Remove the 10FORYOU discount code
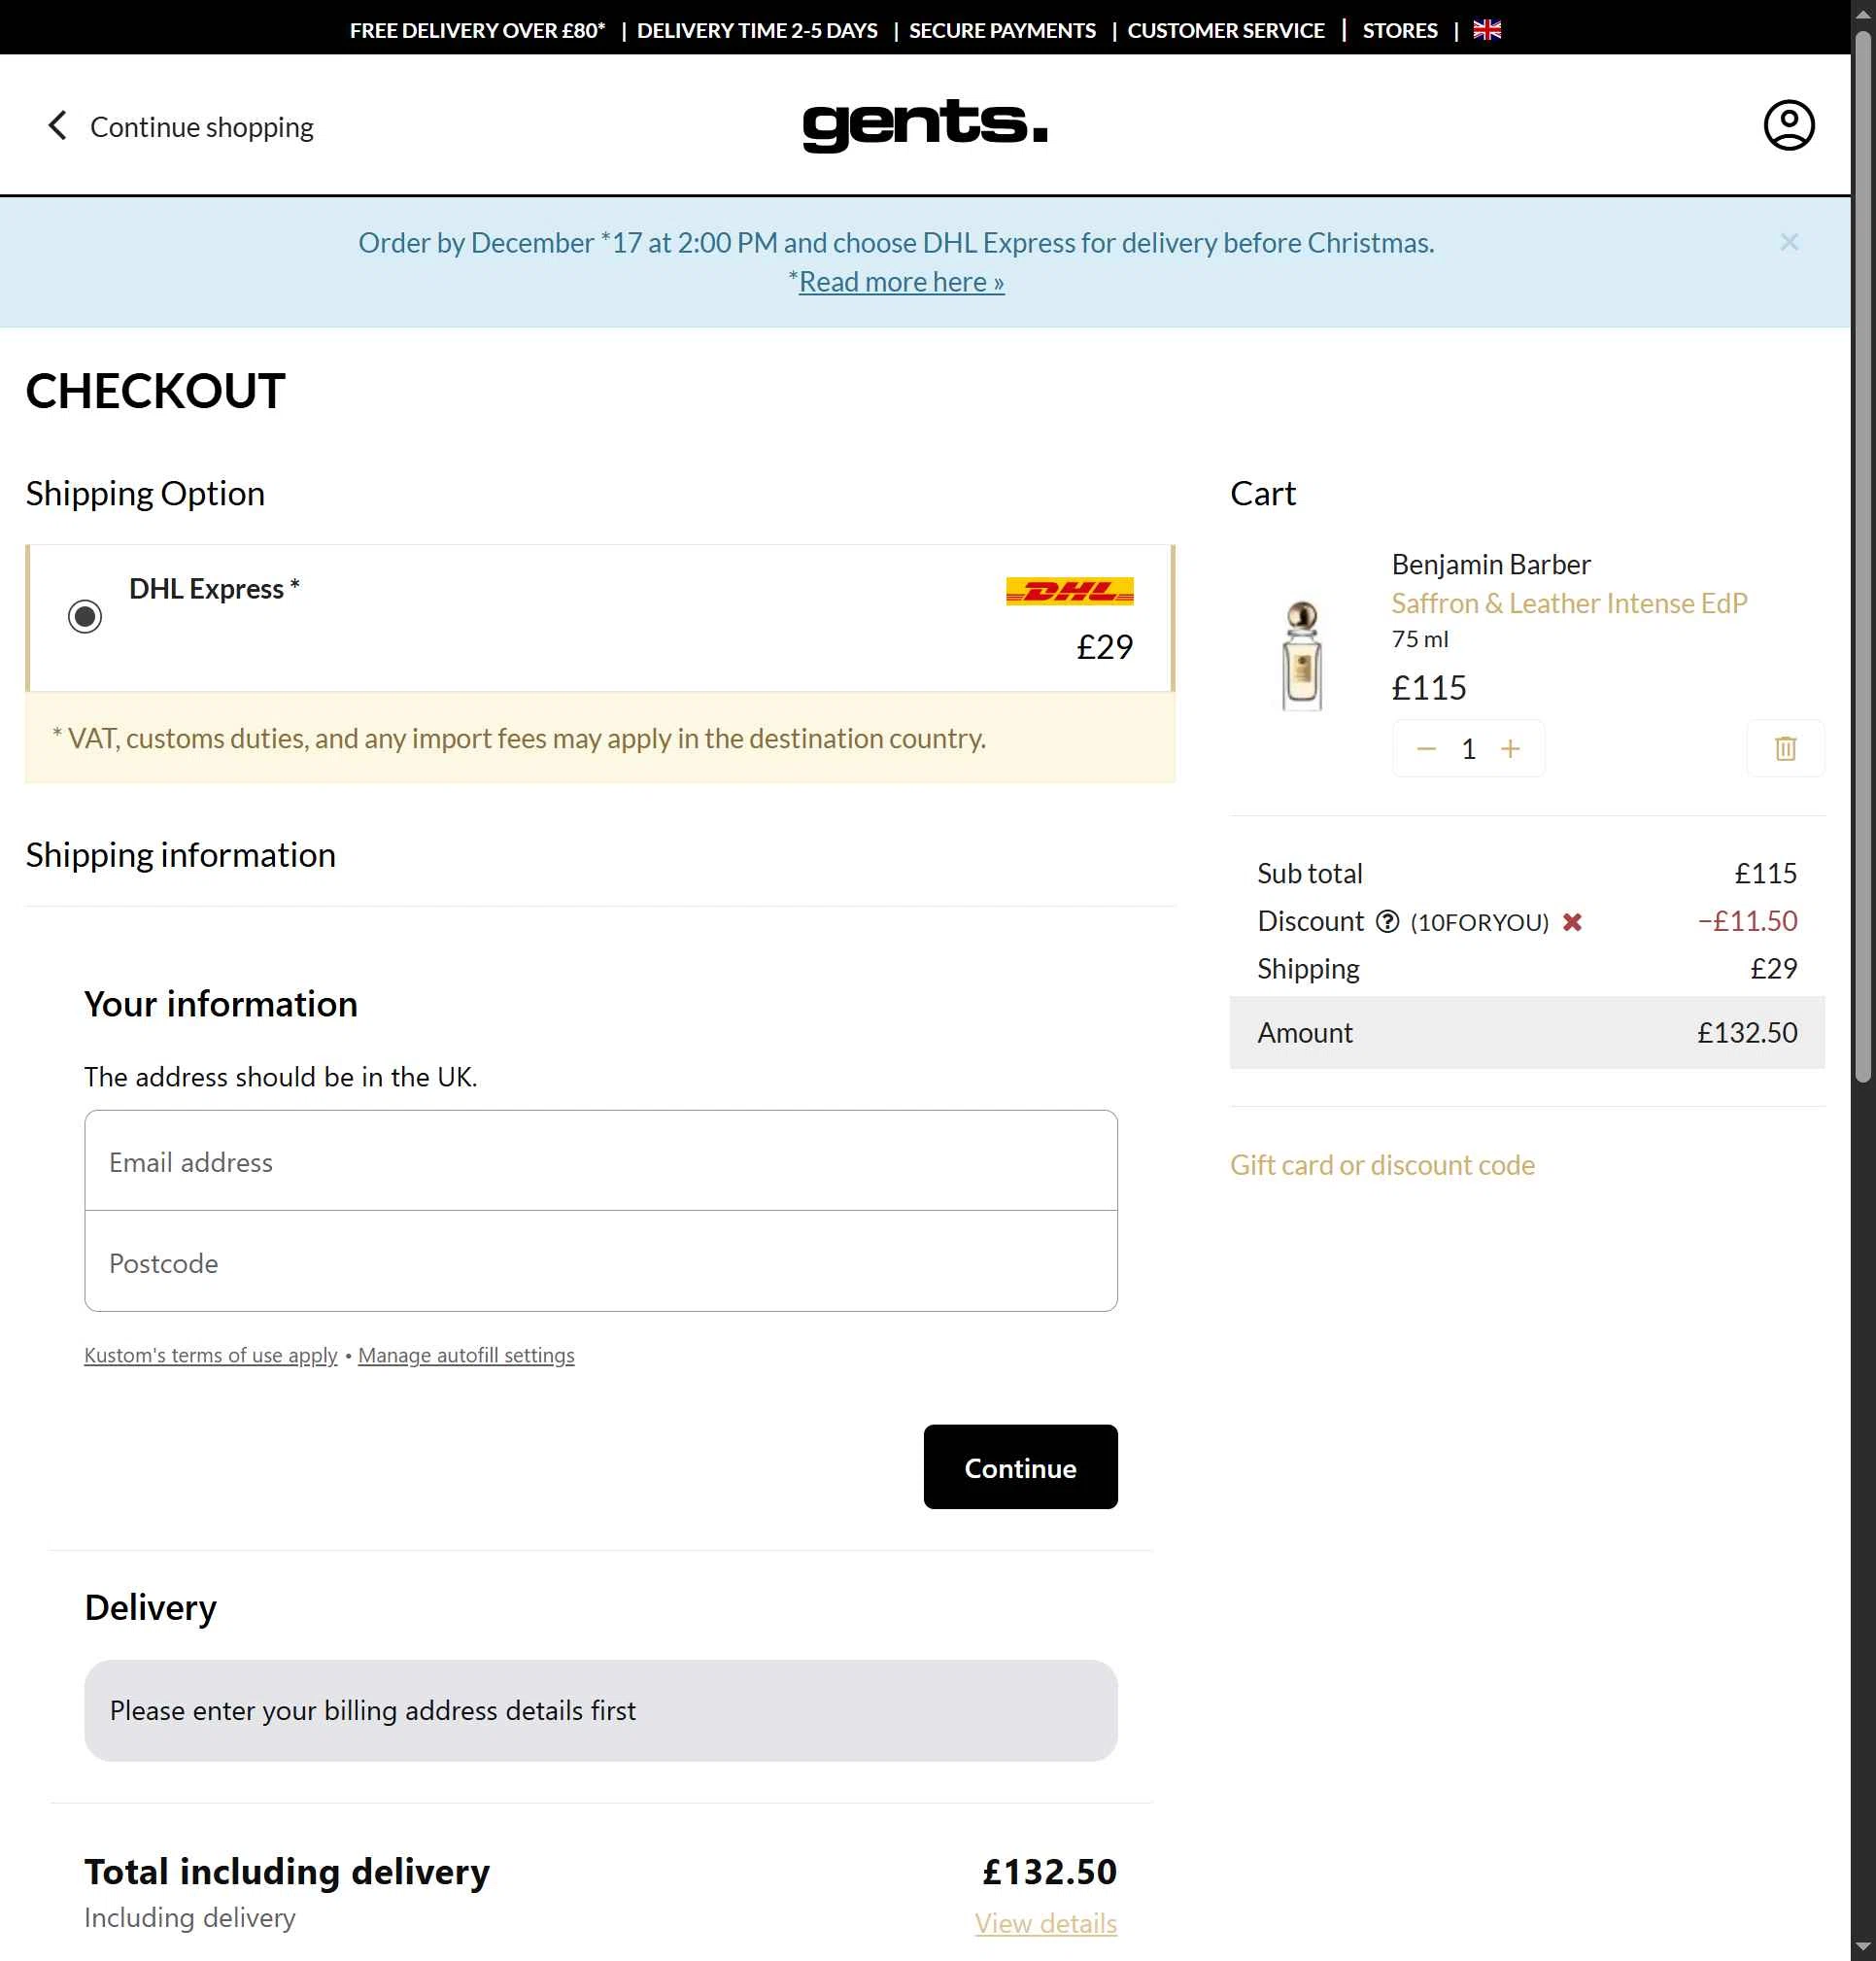The image size is (1876, 1961). [1573, 921]
